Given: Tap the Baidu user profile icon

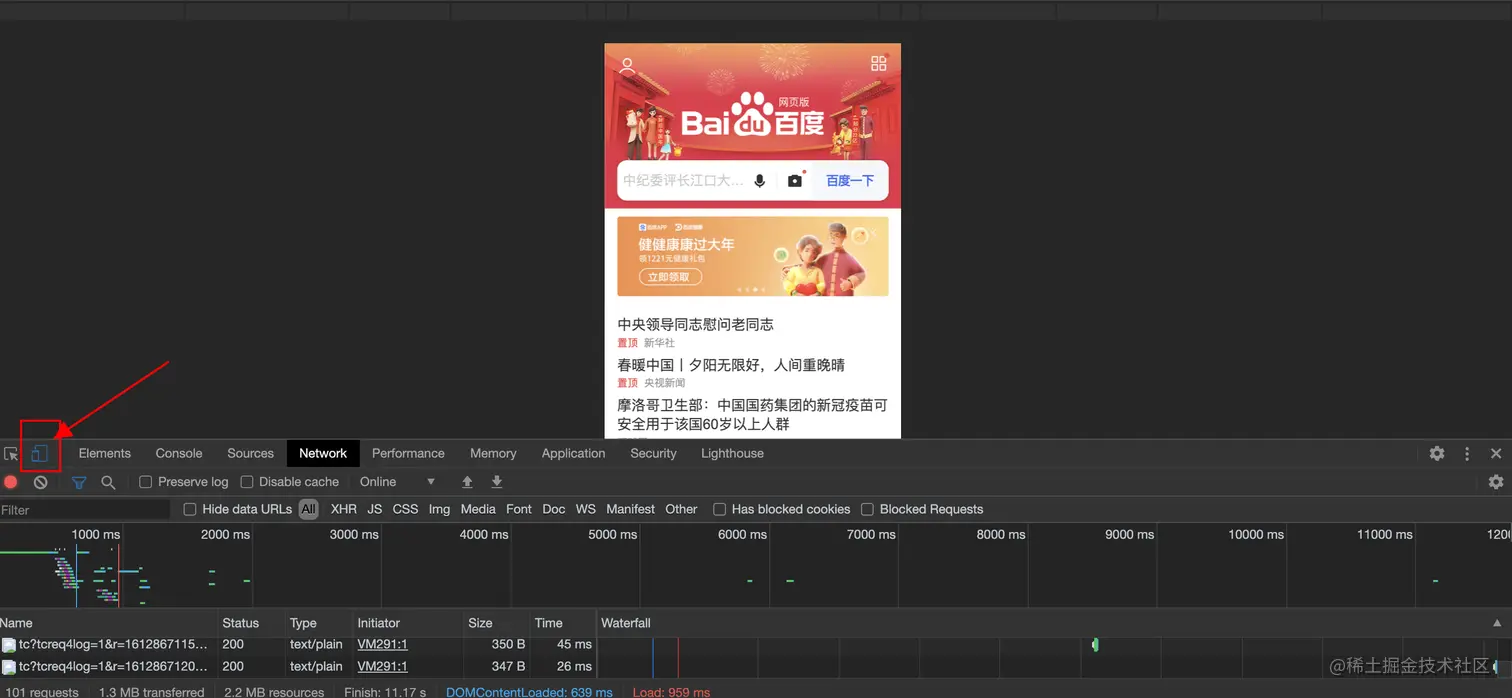Looking at the screenshot, I should (627, 66).
